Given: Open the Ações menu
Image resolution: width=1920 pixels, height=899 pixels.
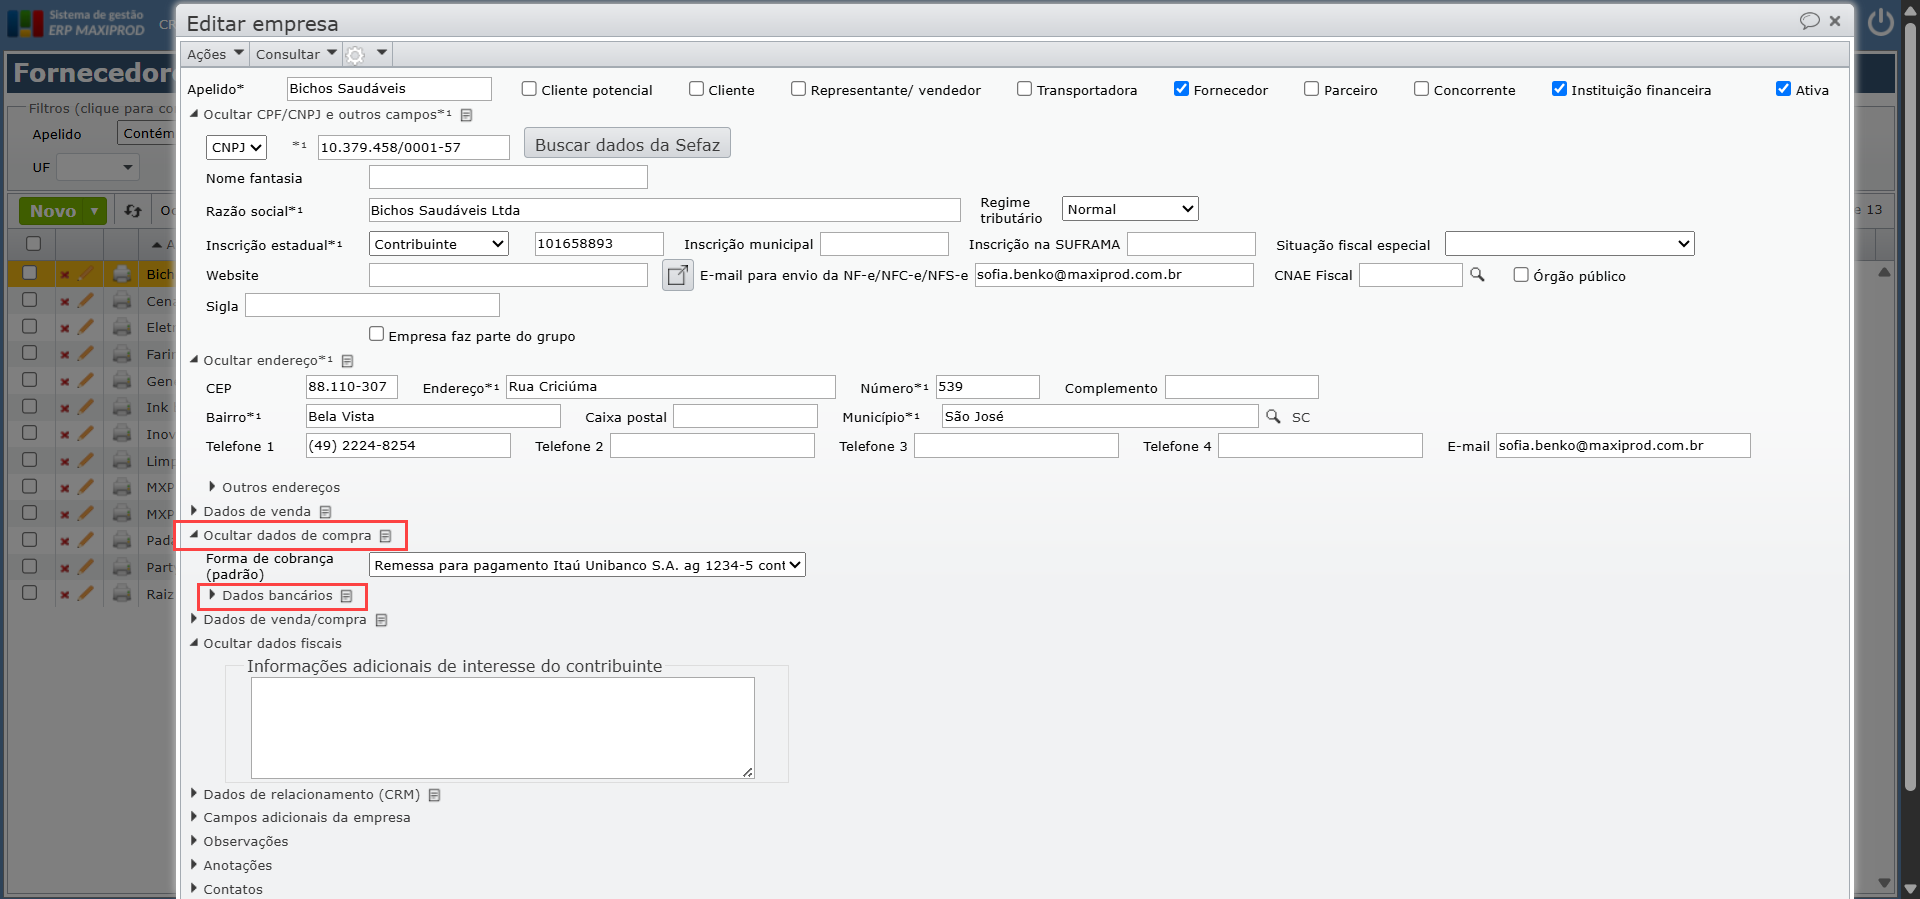Looking at the screenshot, I should (215, 54).
